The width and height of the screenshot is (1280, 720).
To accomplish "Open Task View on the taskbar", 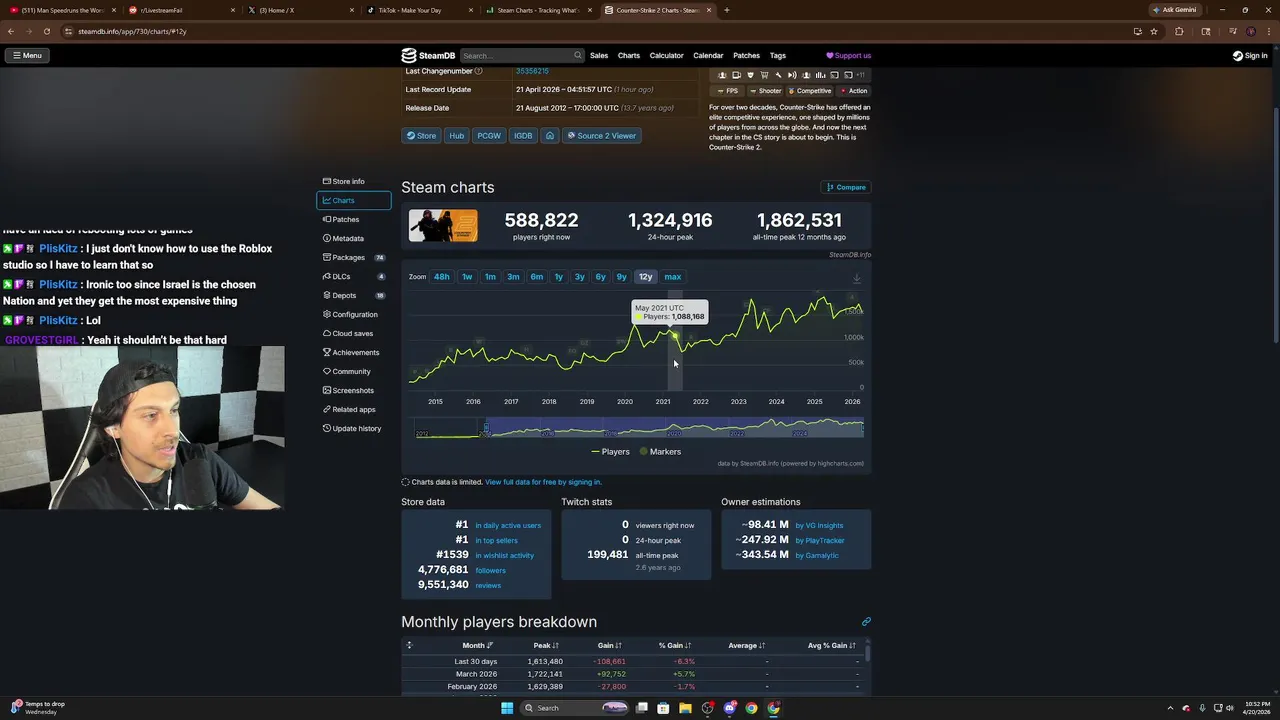I will [x=642, y=708].
